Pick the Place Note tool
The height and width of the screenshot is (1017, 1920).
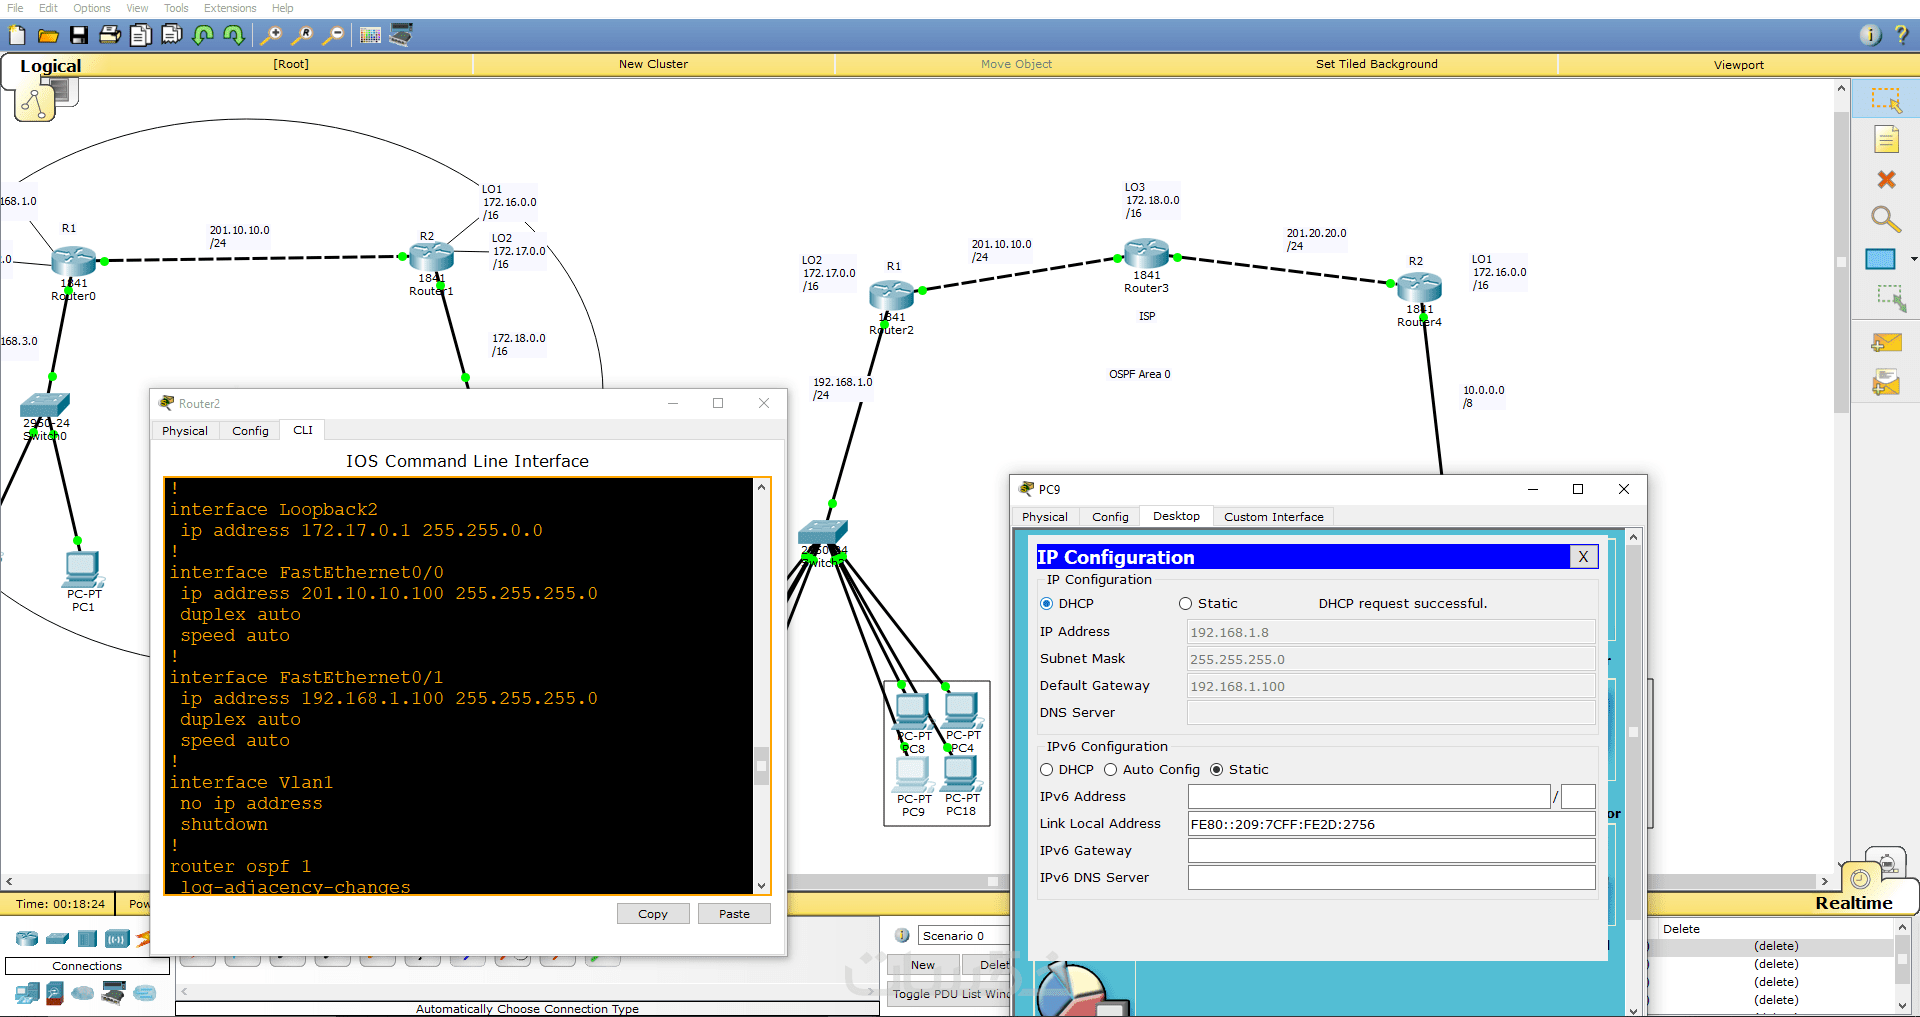click(x=1886, y=140)
